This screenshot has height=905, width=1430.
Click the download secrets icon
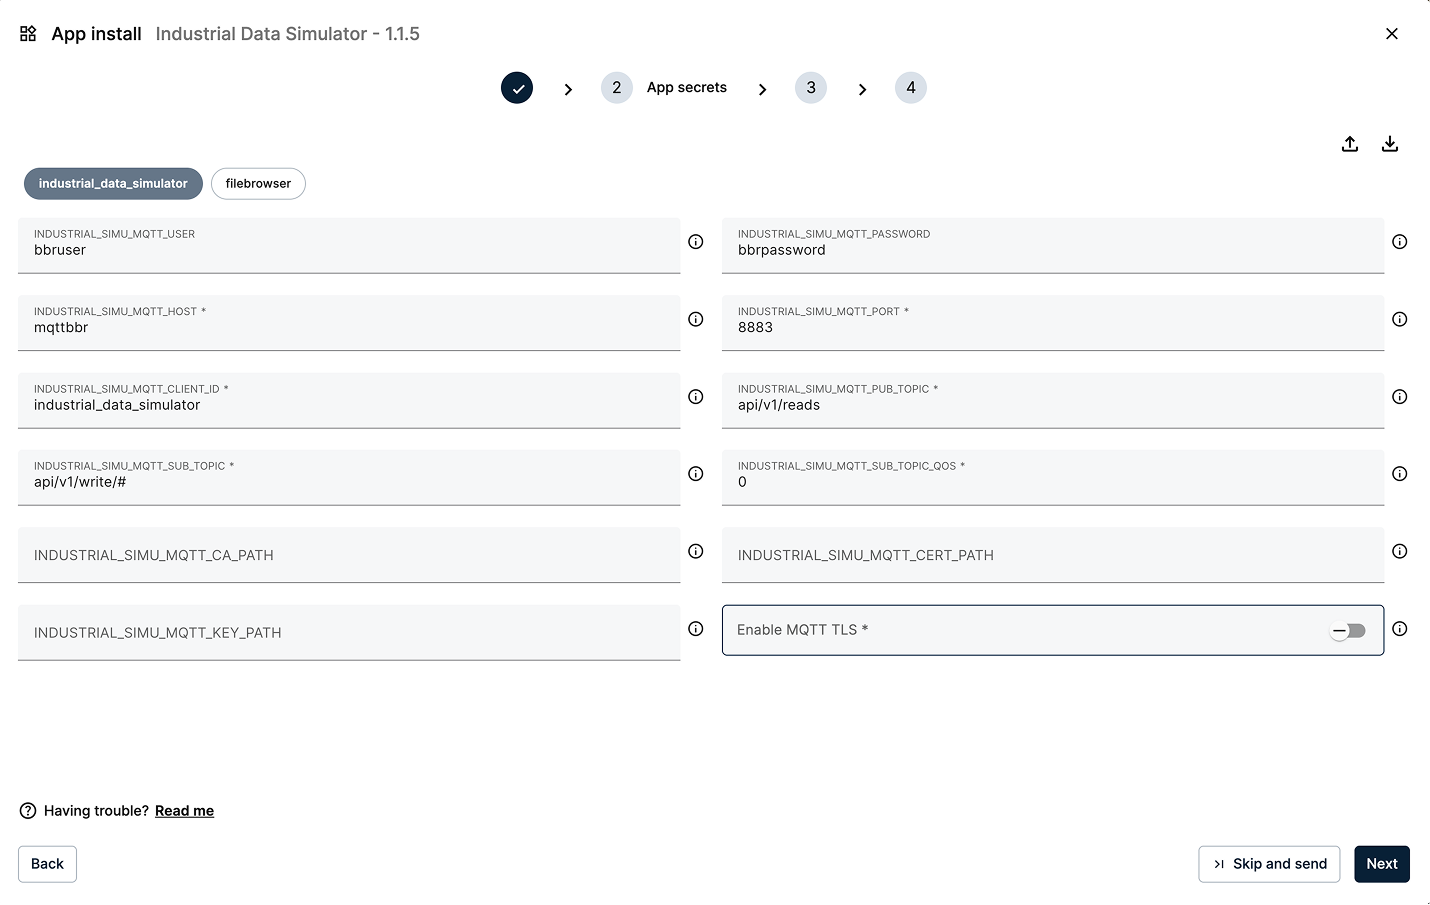click(1389, 144)
